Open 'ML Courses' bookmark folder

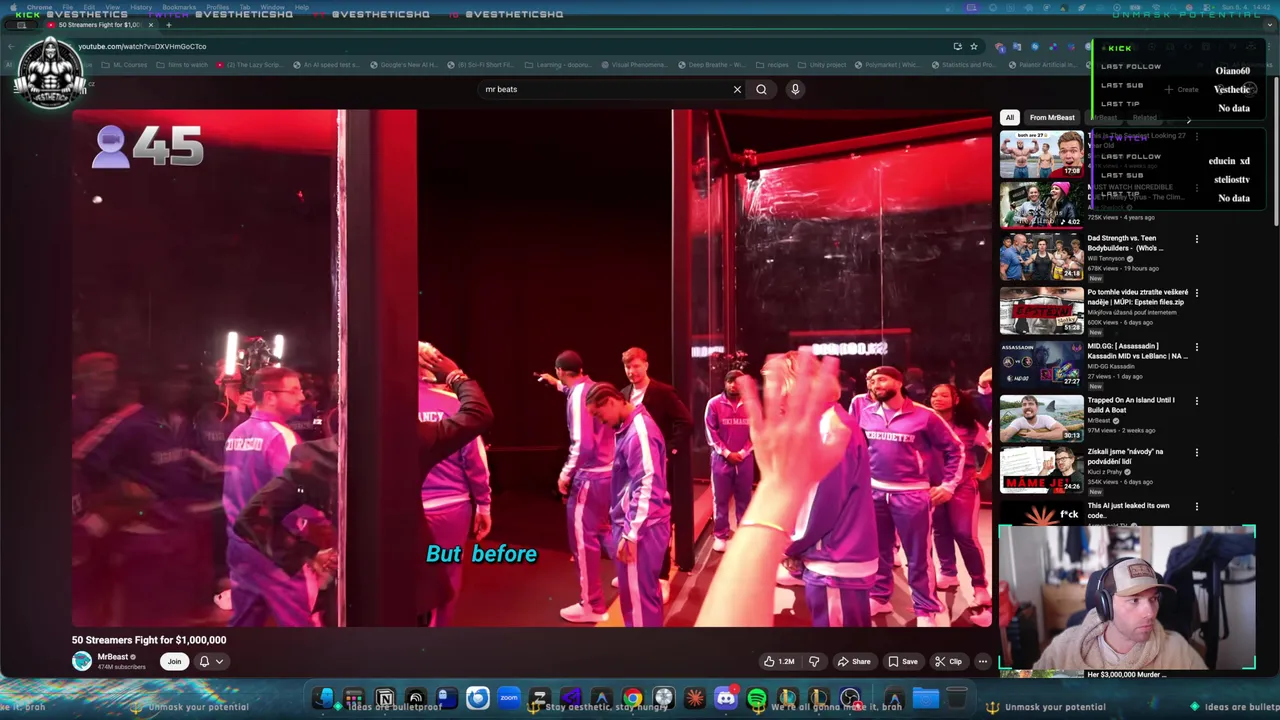[124, 65]
